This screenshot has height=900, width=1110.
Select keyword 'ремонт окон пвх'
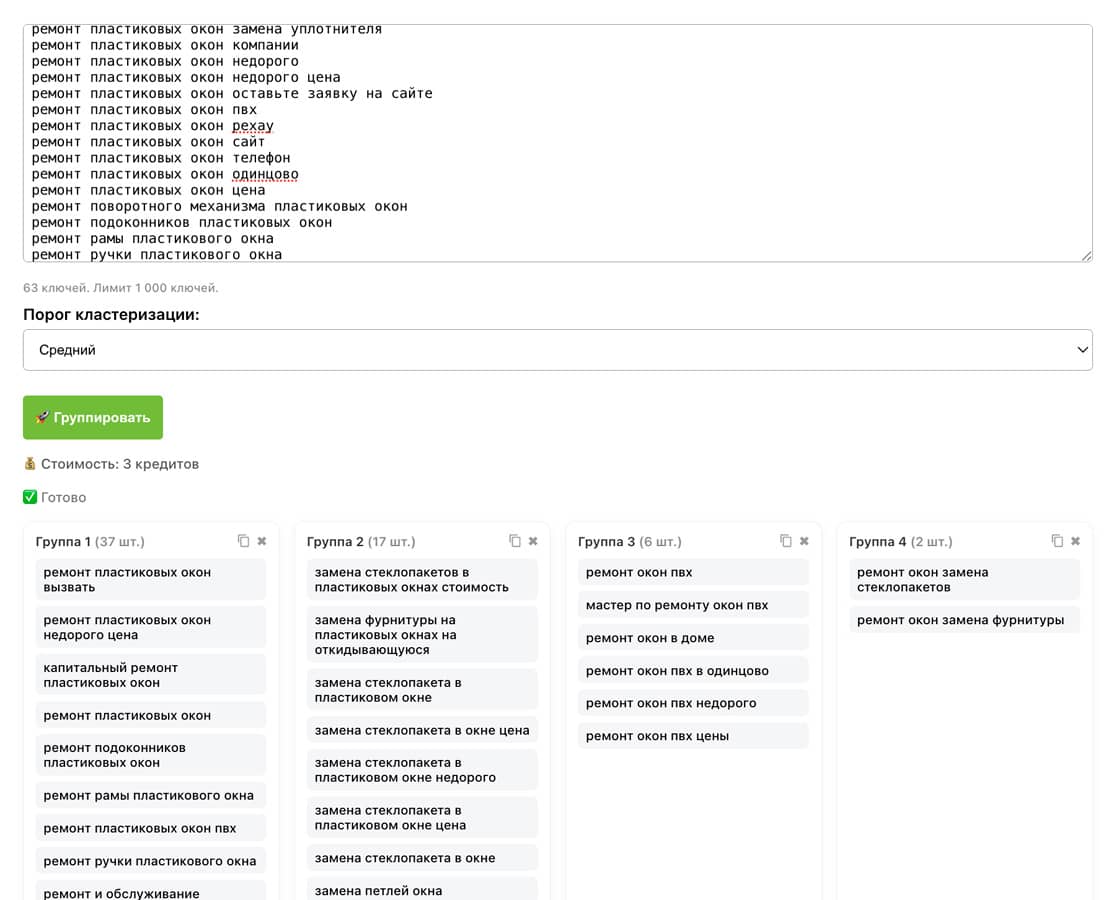692,572
